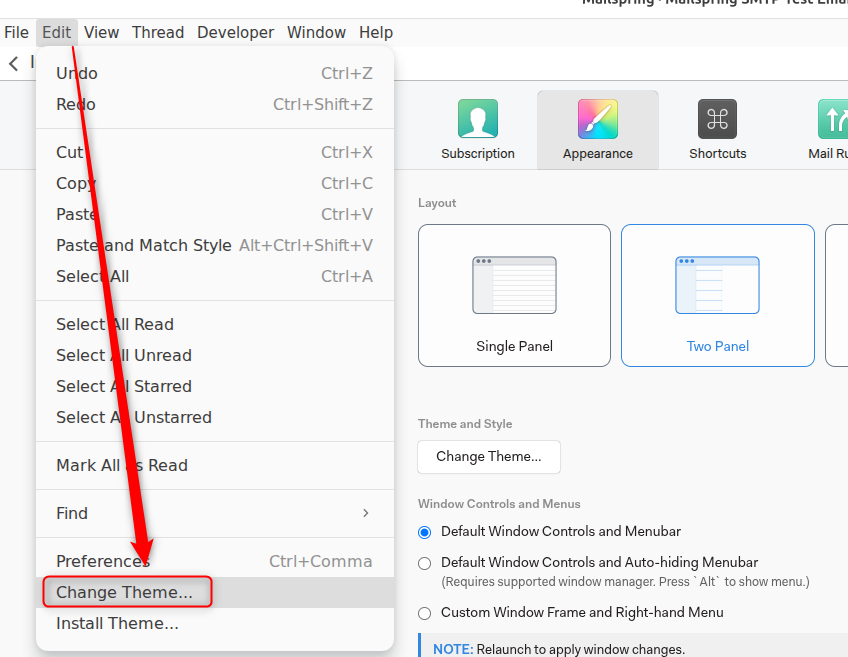The width and height of the screenshot is (848, 657).
Task: Select Default Window Controls and Menubar
Action: coord(424,532)
